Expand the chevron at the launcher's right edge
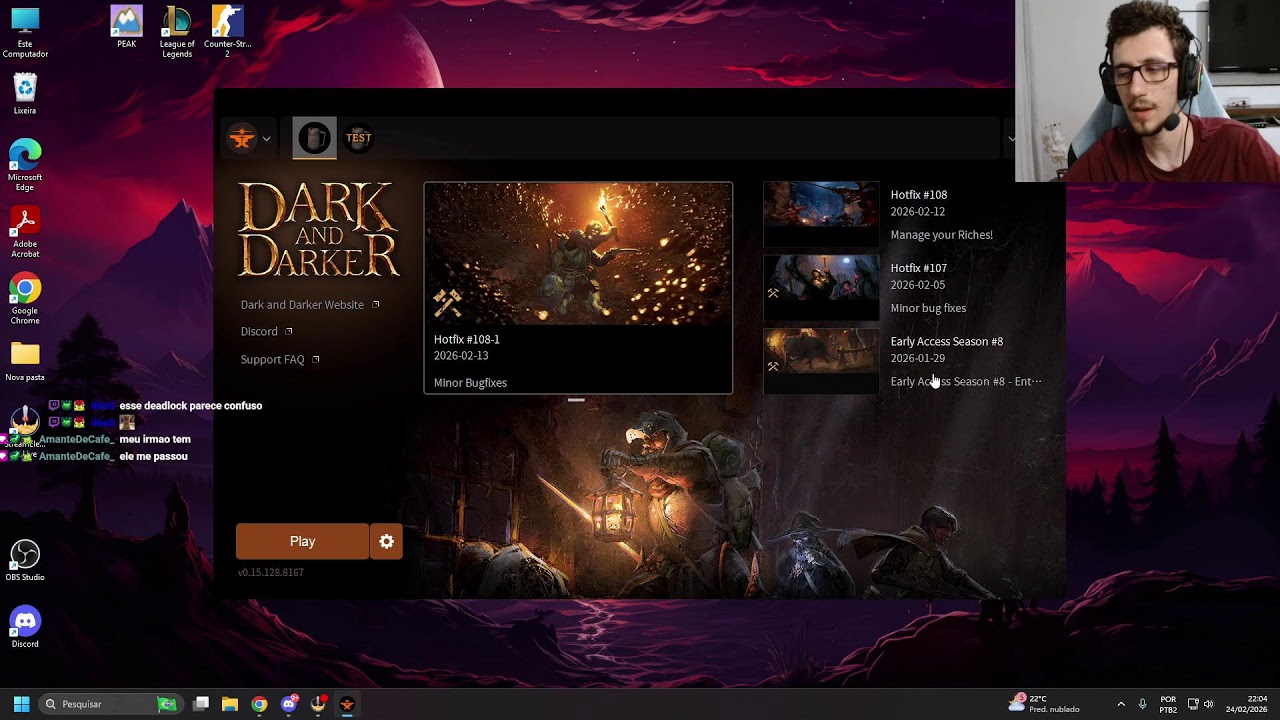This screenshot has width=1280, height=720. click(1011, 139)
